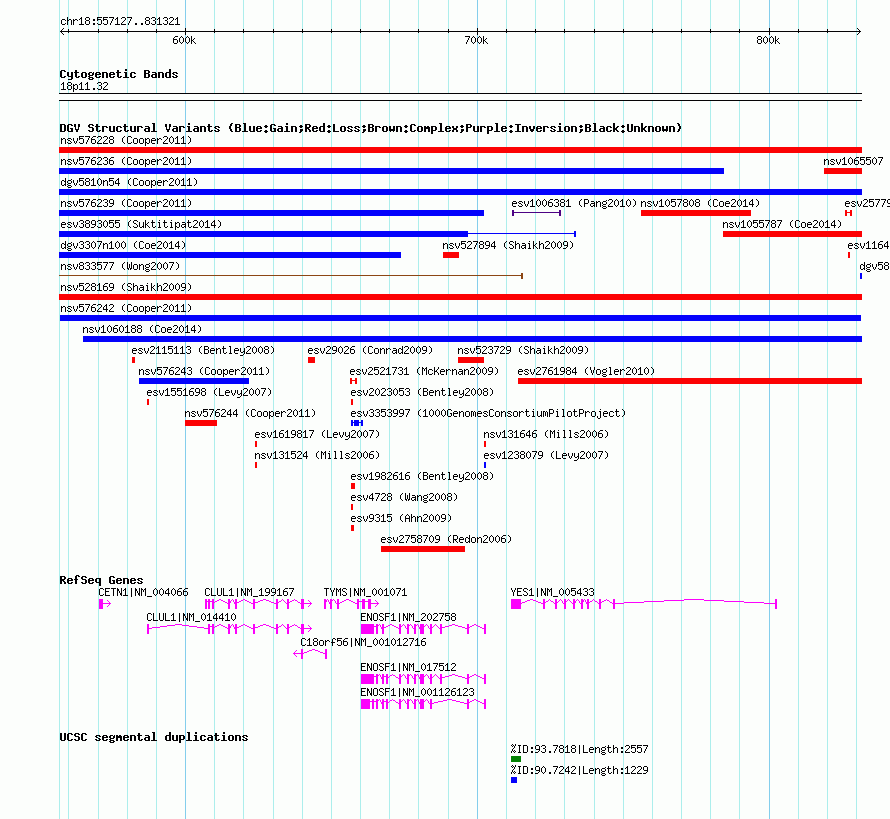Click CLUL1|NM_199167 gene label
The height and width of the screenshot is (819, 890).
coord(249,592)
